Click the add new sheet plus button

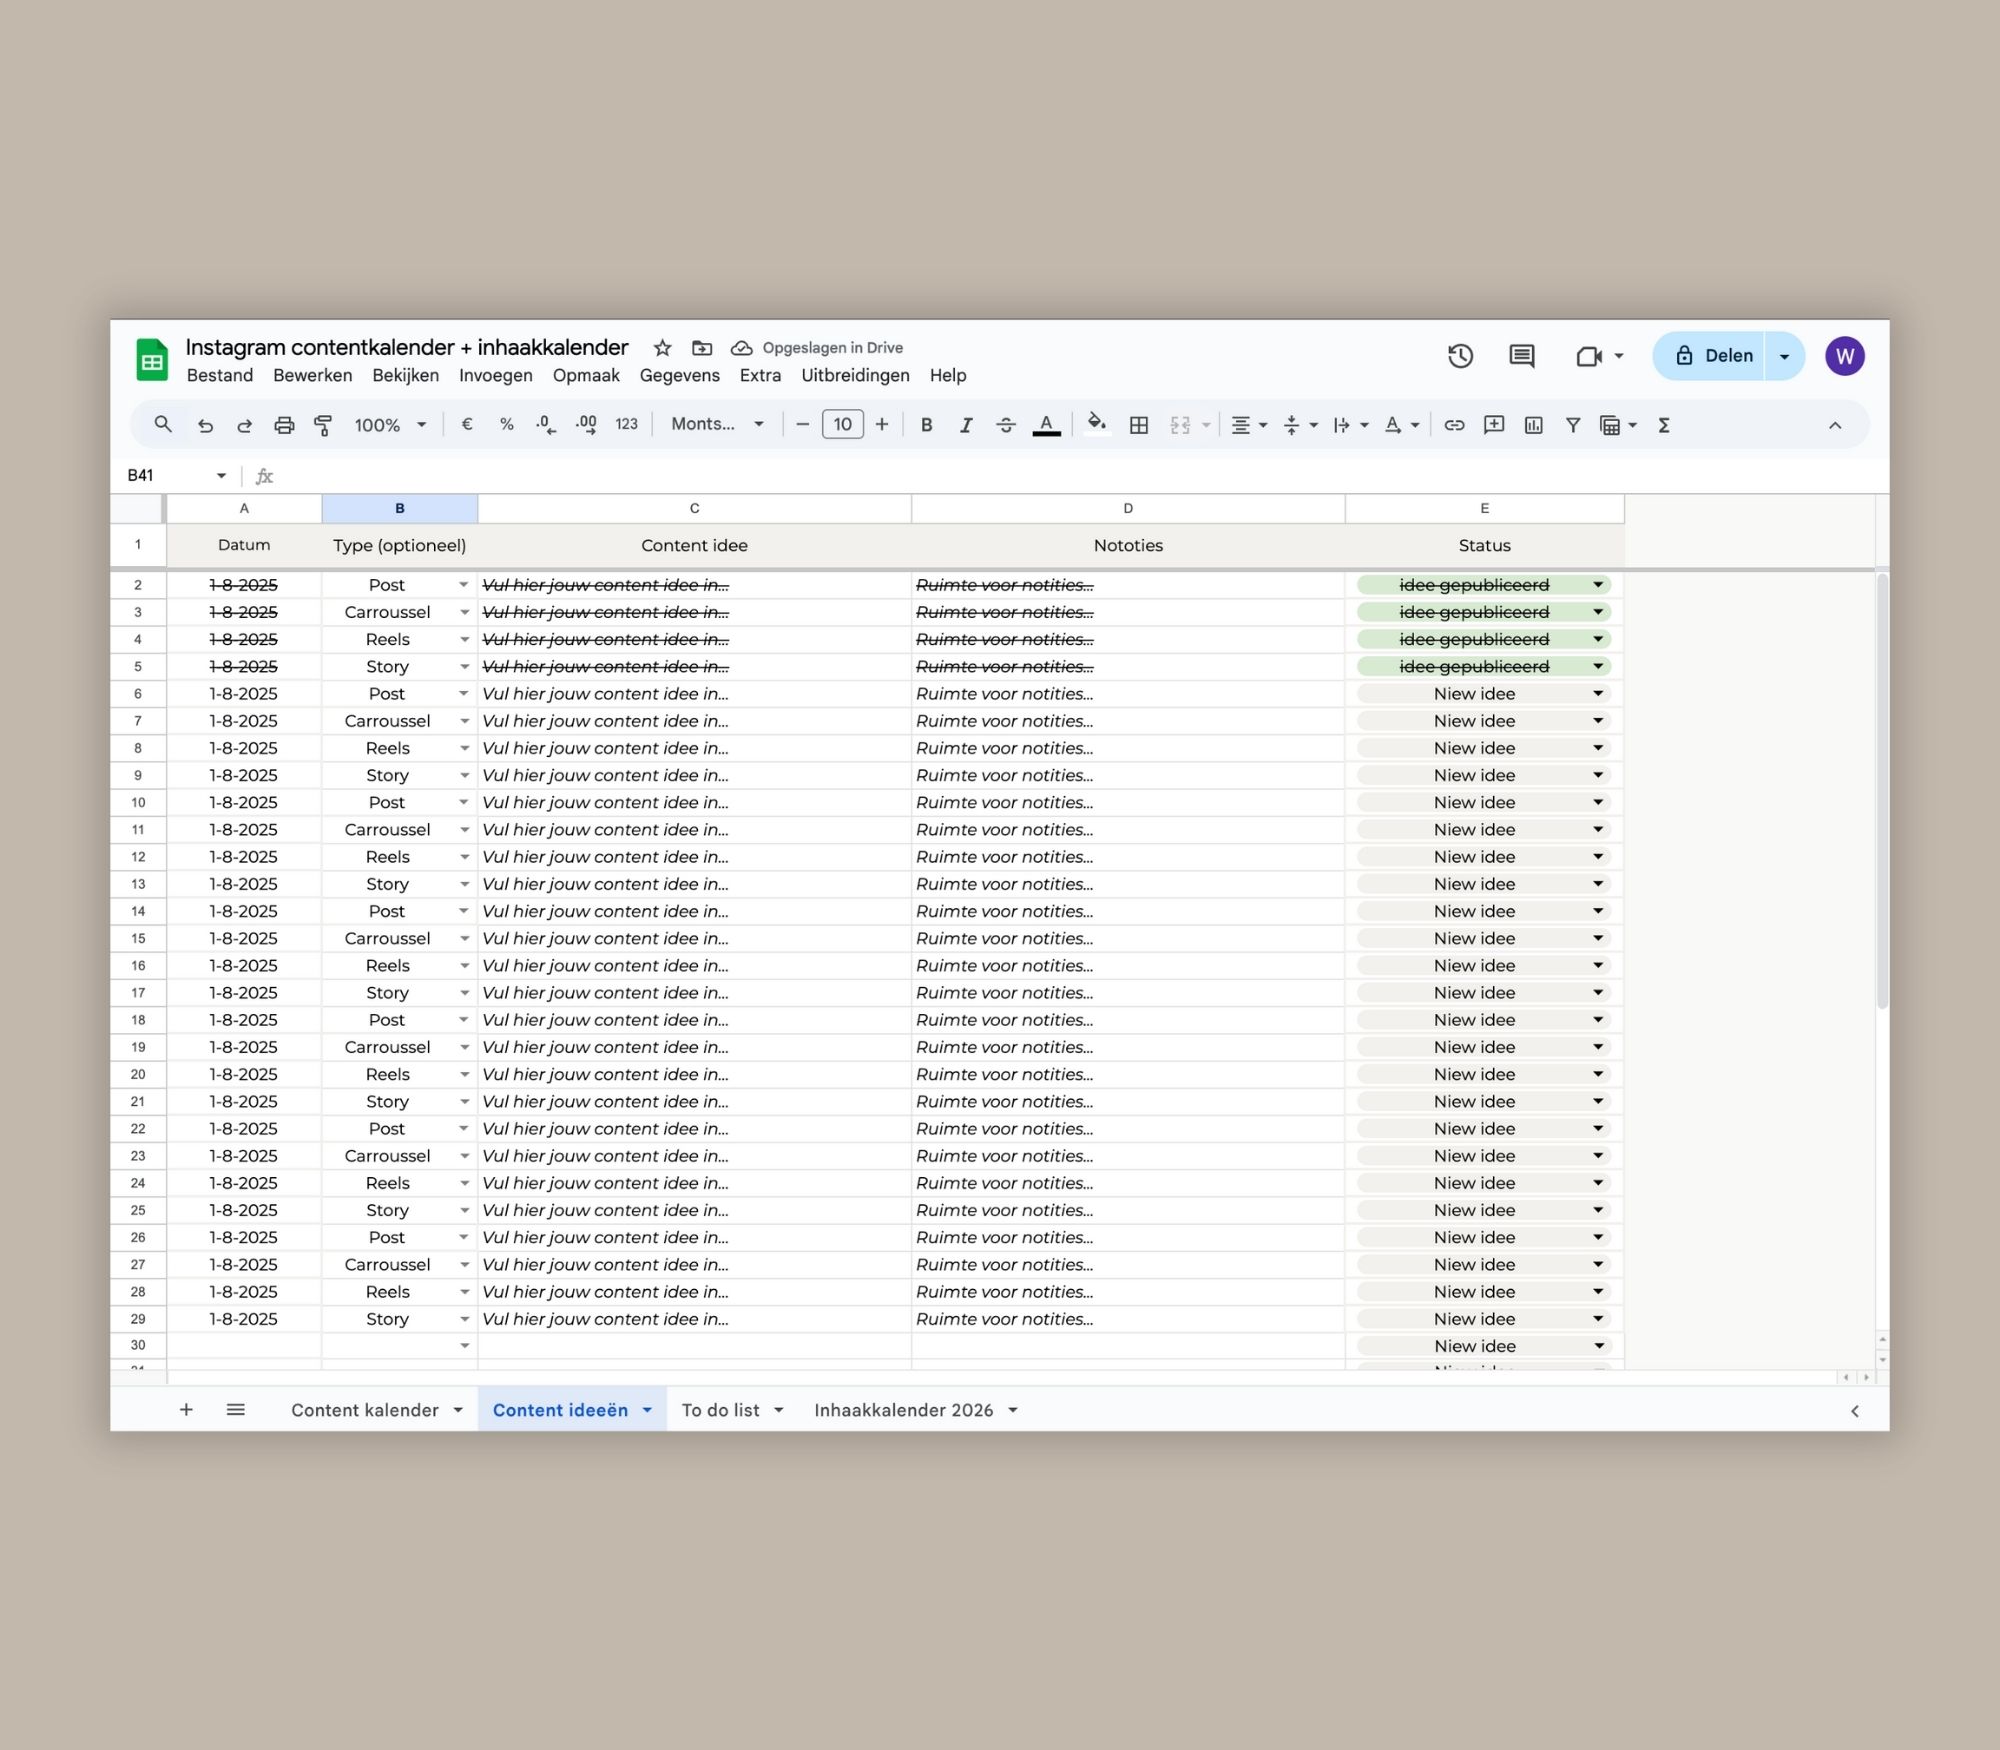(x=186, y=1410)
